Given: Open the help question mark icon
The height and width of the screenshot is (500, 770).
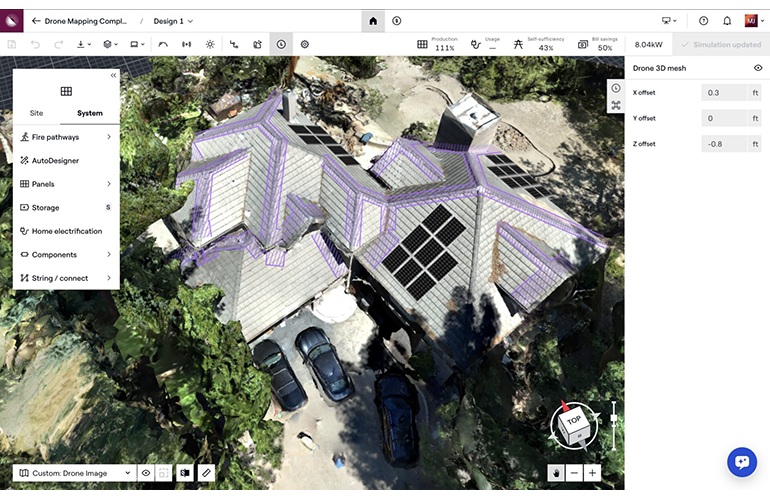Looking at the screenshot, I should [x=703, y=21].
